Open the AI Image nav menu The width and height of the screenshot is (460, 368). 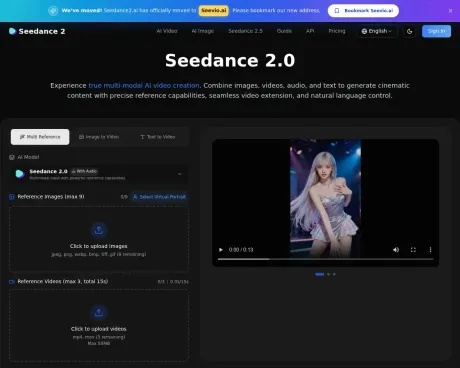tap(203, 31)
